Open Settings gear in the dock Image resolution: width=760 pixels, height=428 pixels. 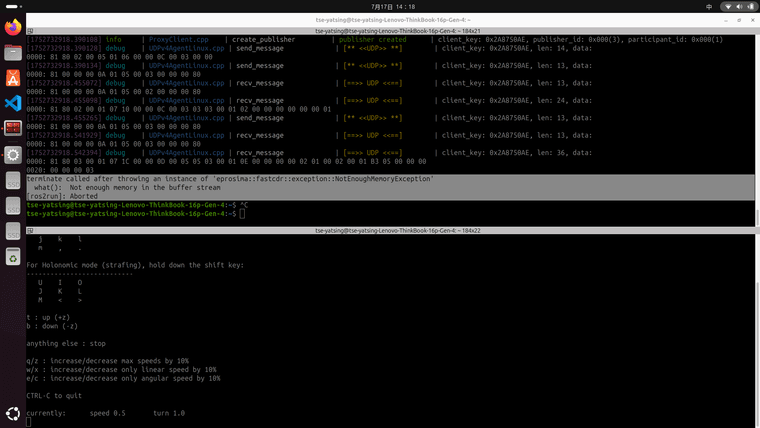click(x=13, y=155)
